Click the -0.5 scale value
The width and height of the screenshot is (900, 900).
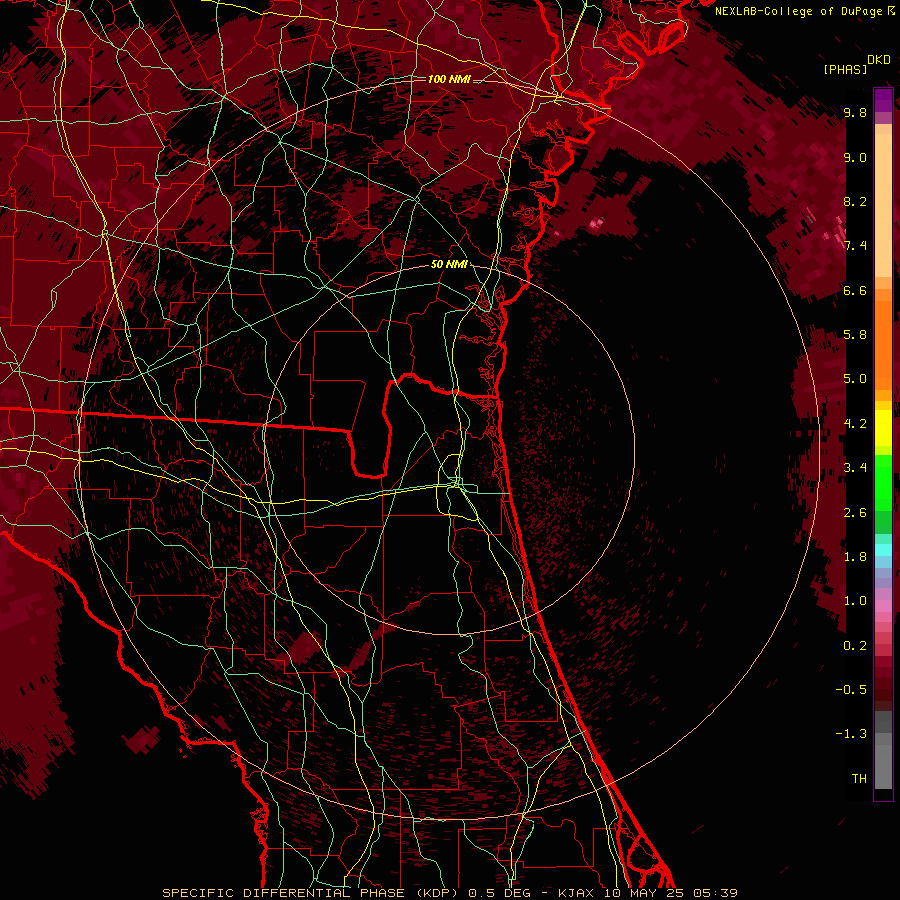[x=851, y=690]
